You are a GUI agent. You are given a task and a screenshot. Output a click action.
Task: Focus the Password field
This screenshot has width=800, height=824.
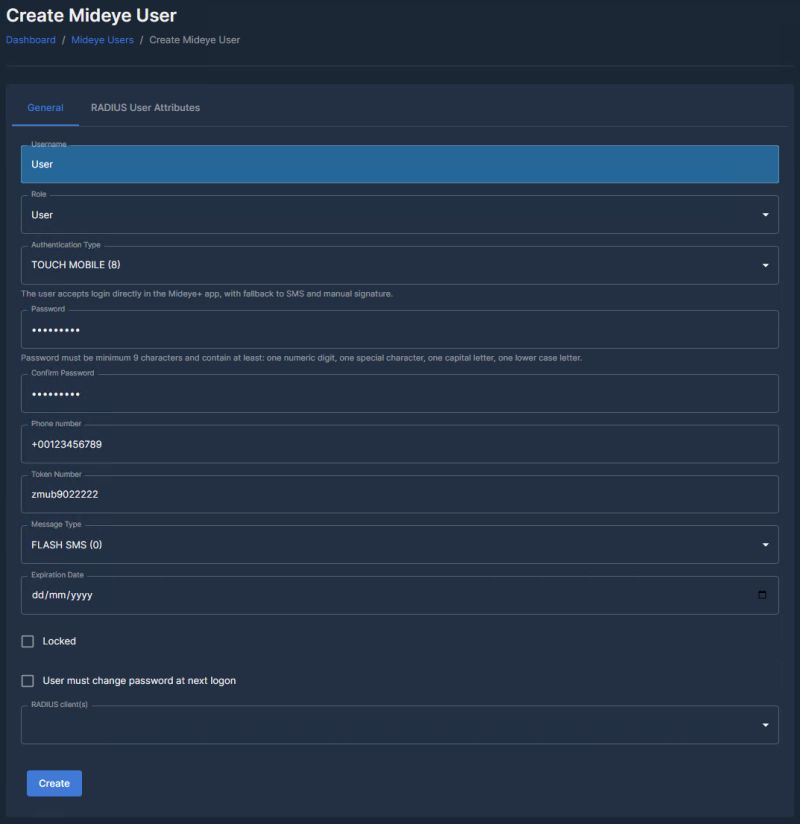click(x=400, y=329)
